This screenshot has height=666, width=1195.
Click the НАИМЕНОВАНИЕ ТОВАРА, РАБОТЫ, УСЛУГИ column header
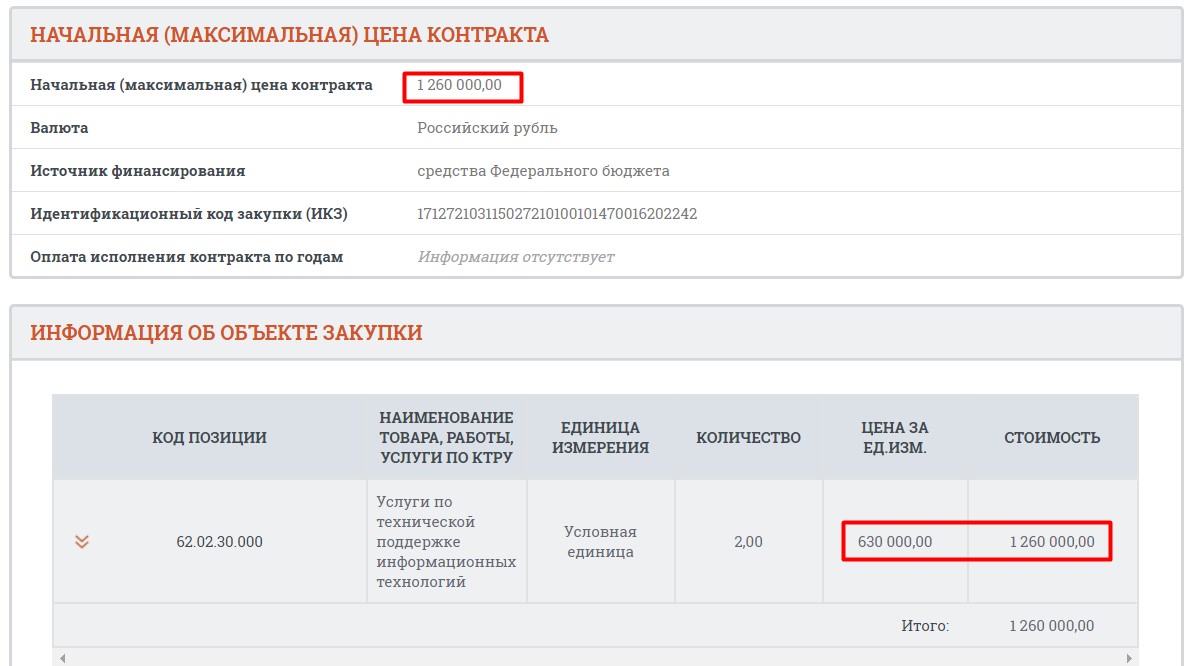(x=446, y=437)
